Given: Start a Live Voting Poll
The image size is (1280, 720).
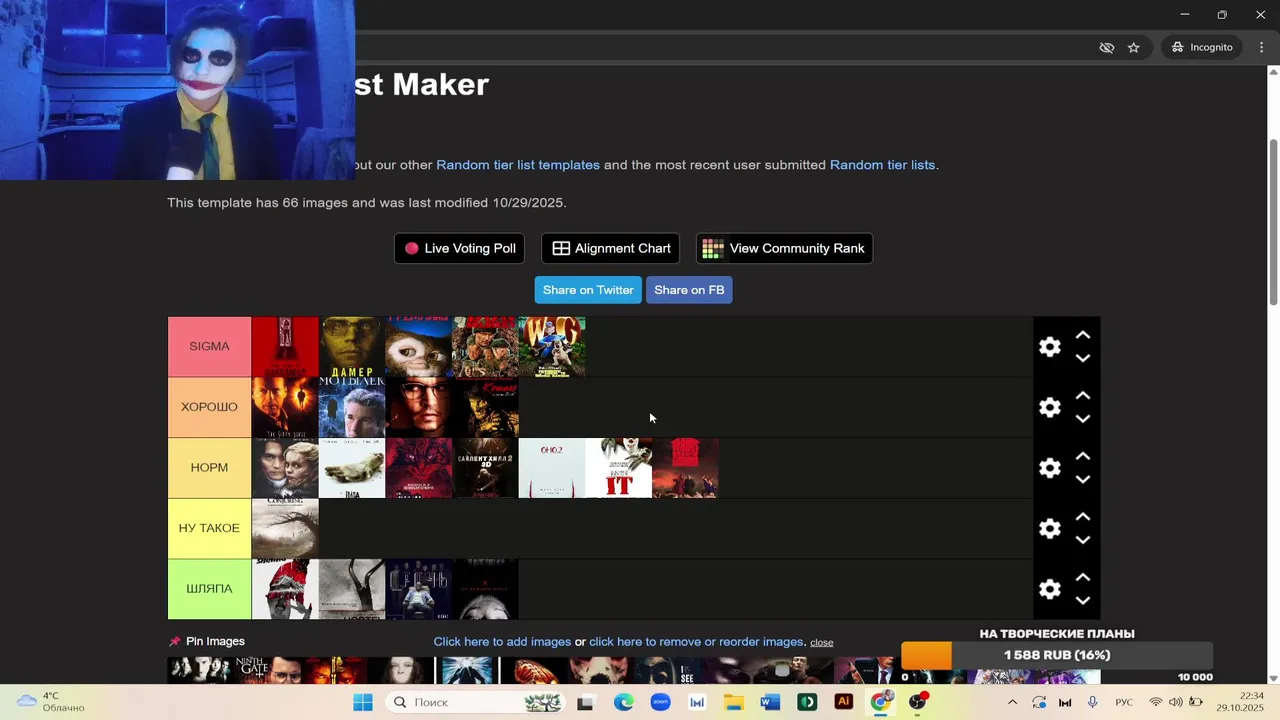Looking at the screenshot, I should click(460, 248).
